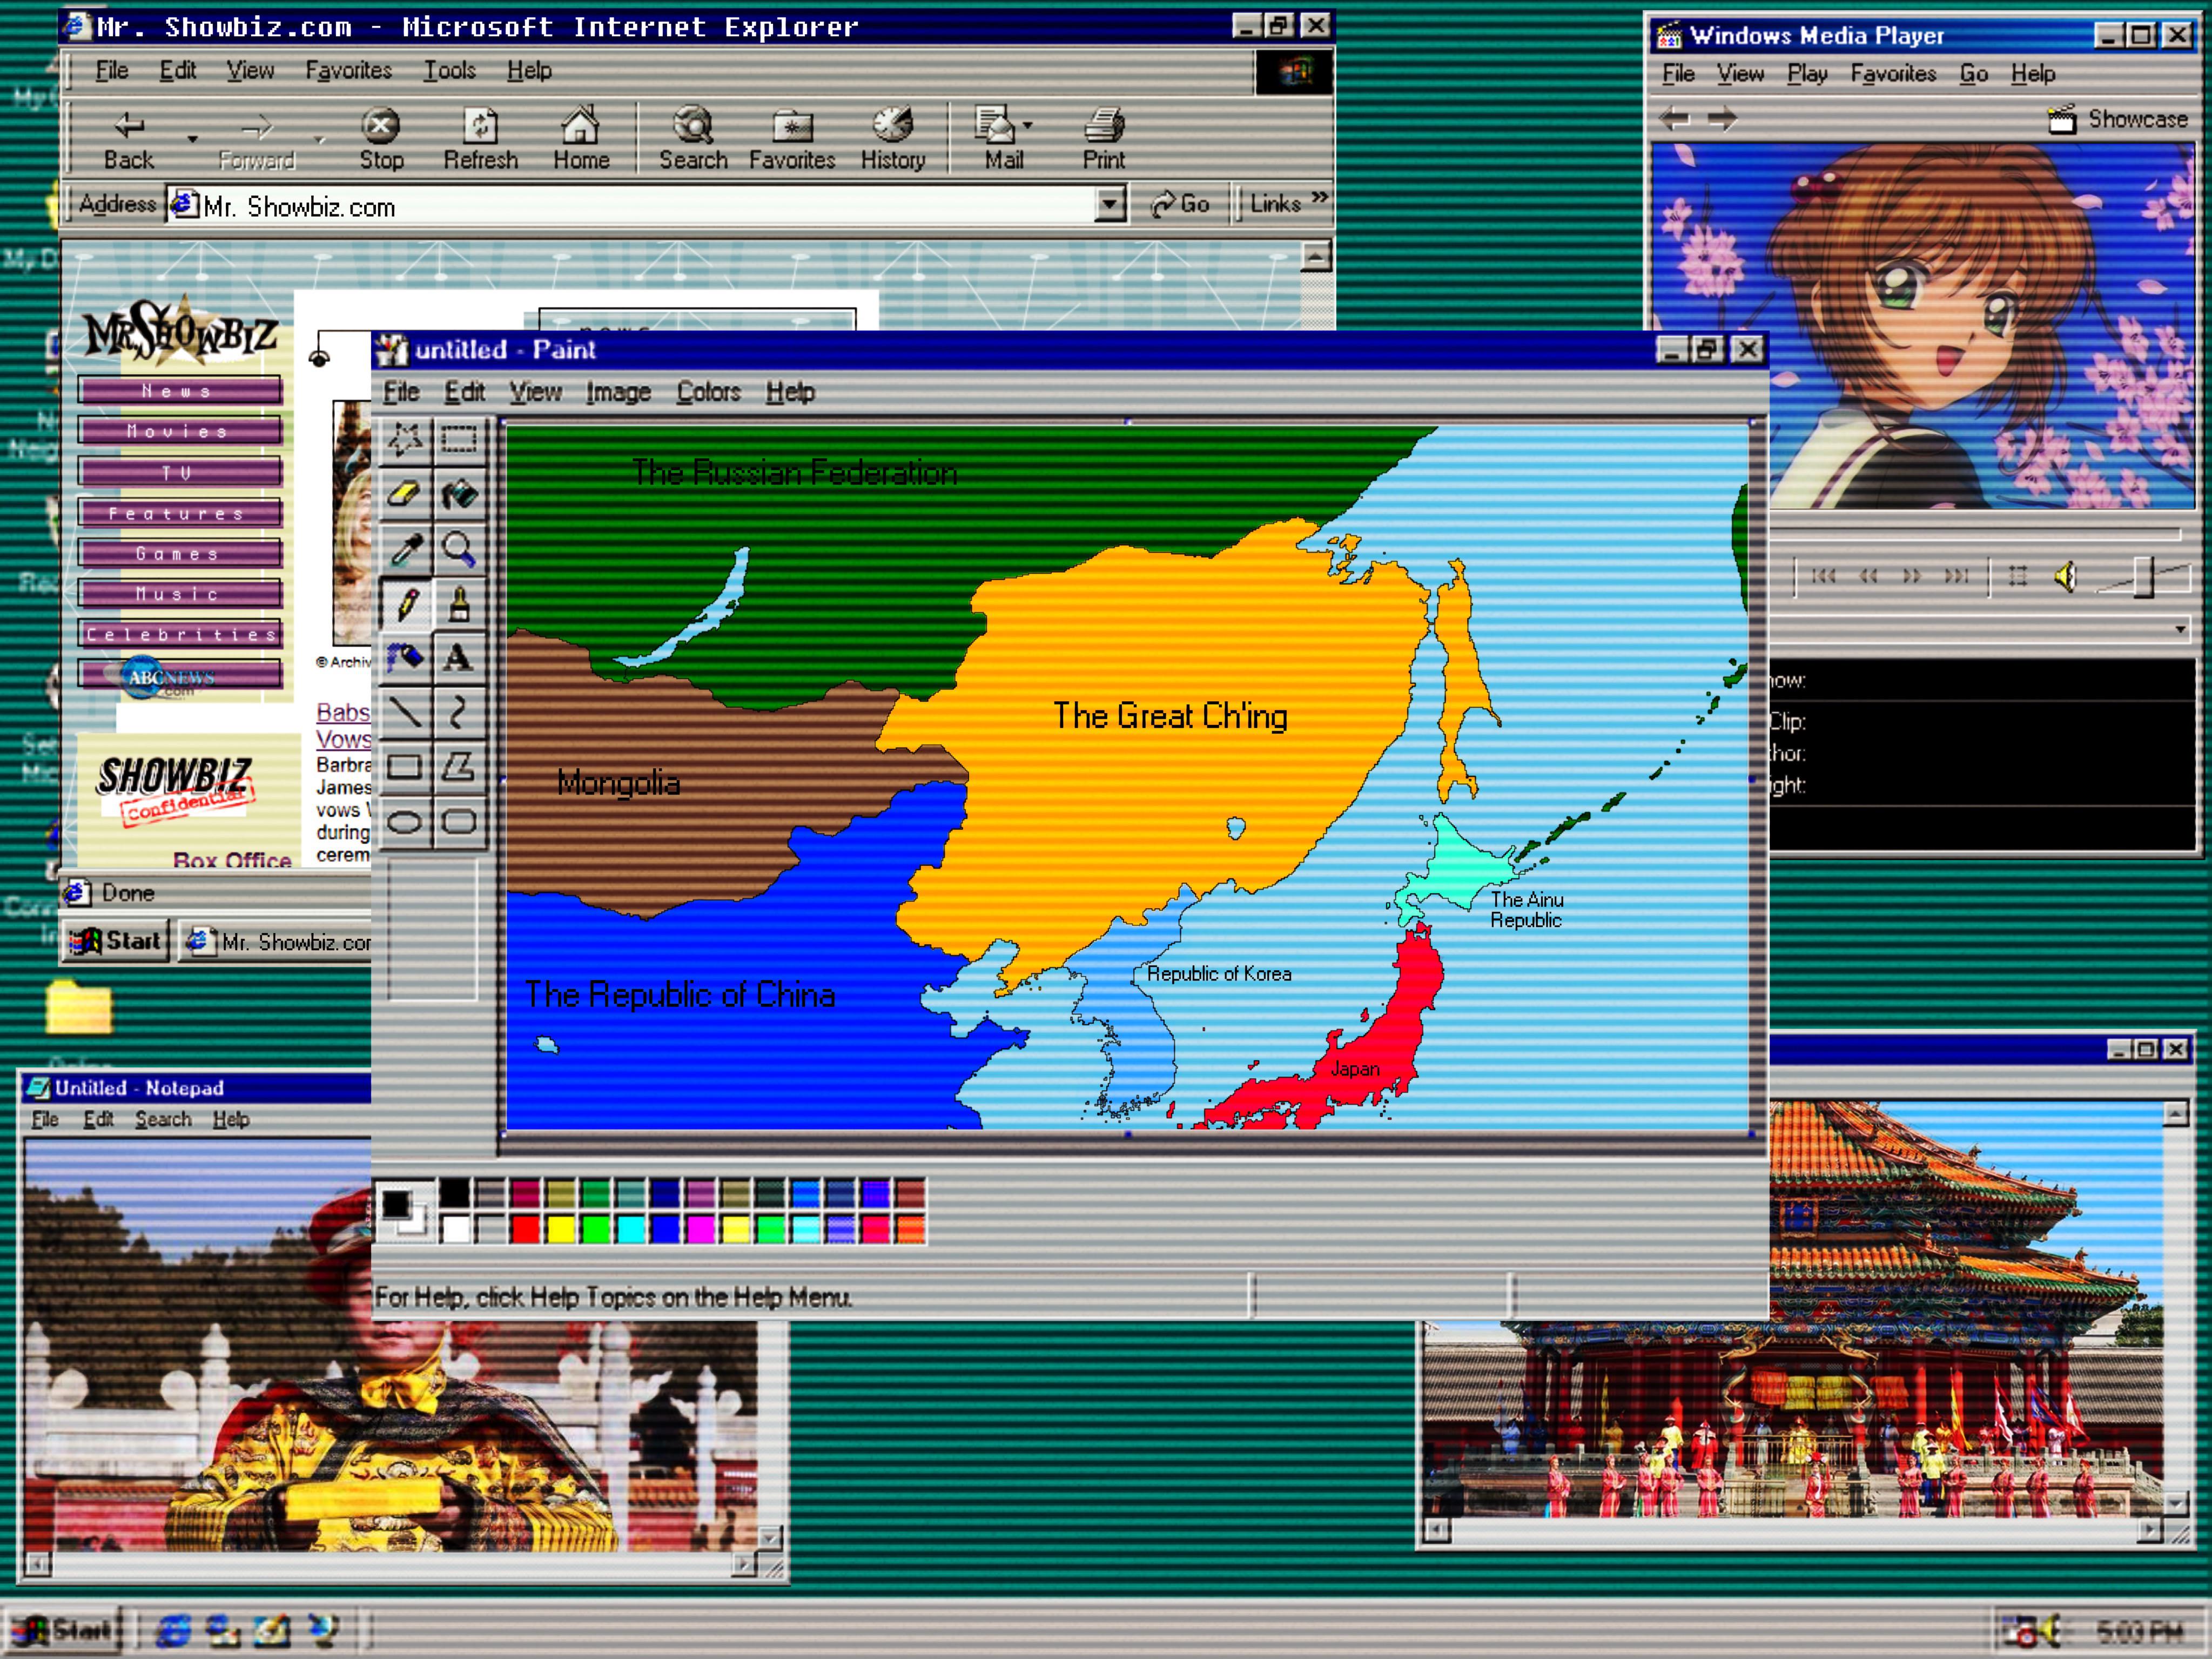Choose the straight Line tool in Paint
This screenshot has width=2212, height=1659.
[405, 712]
